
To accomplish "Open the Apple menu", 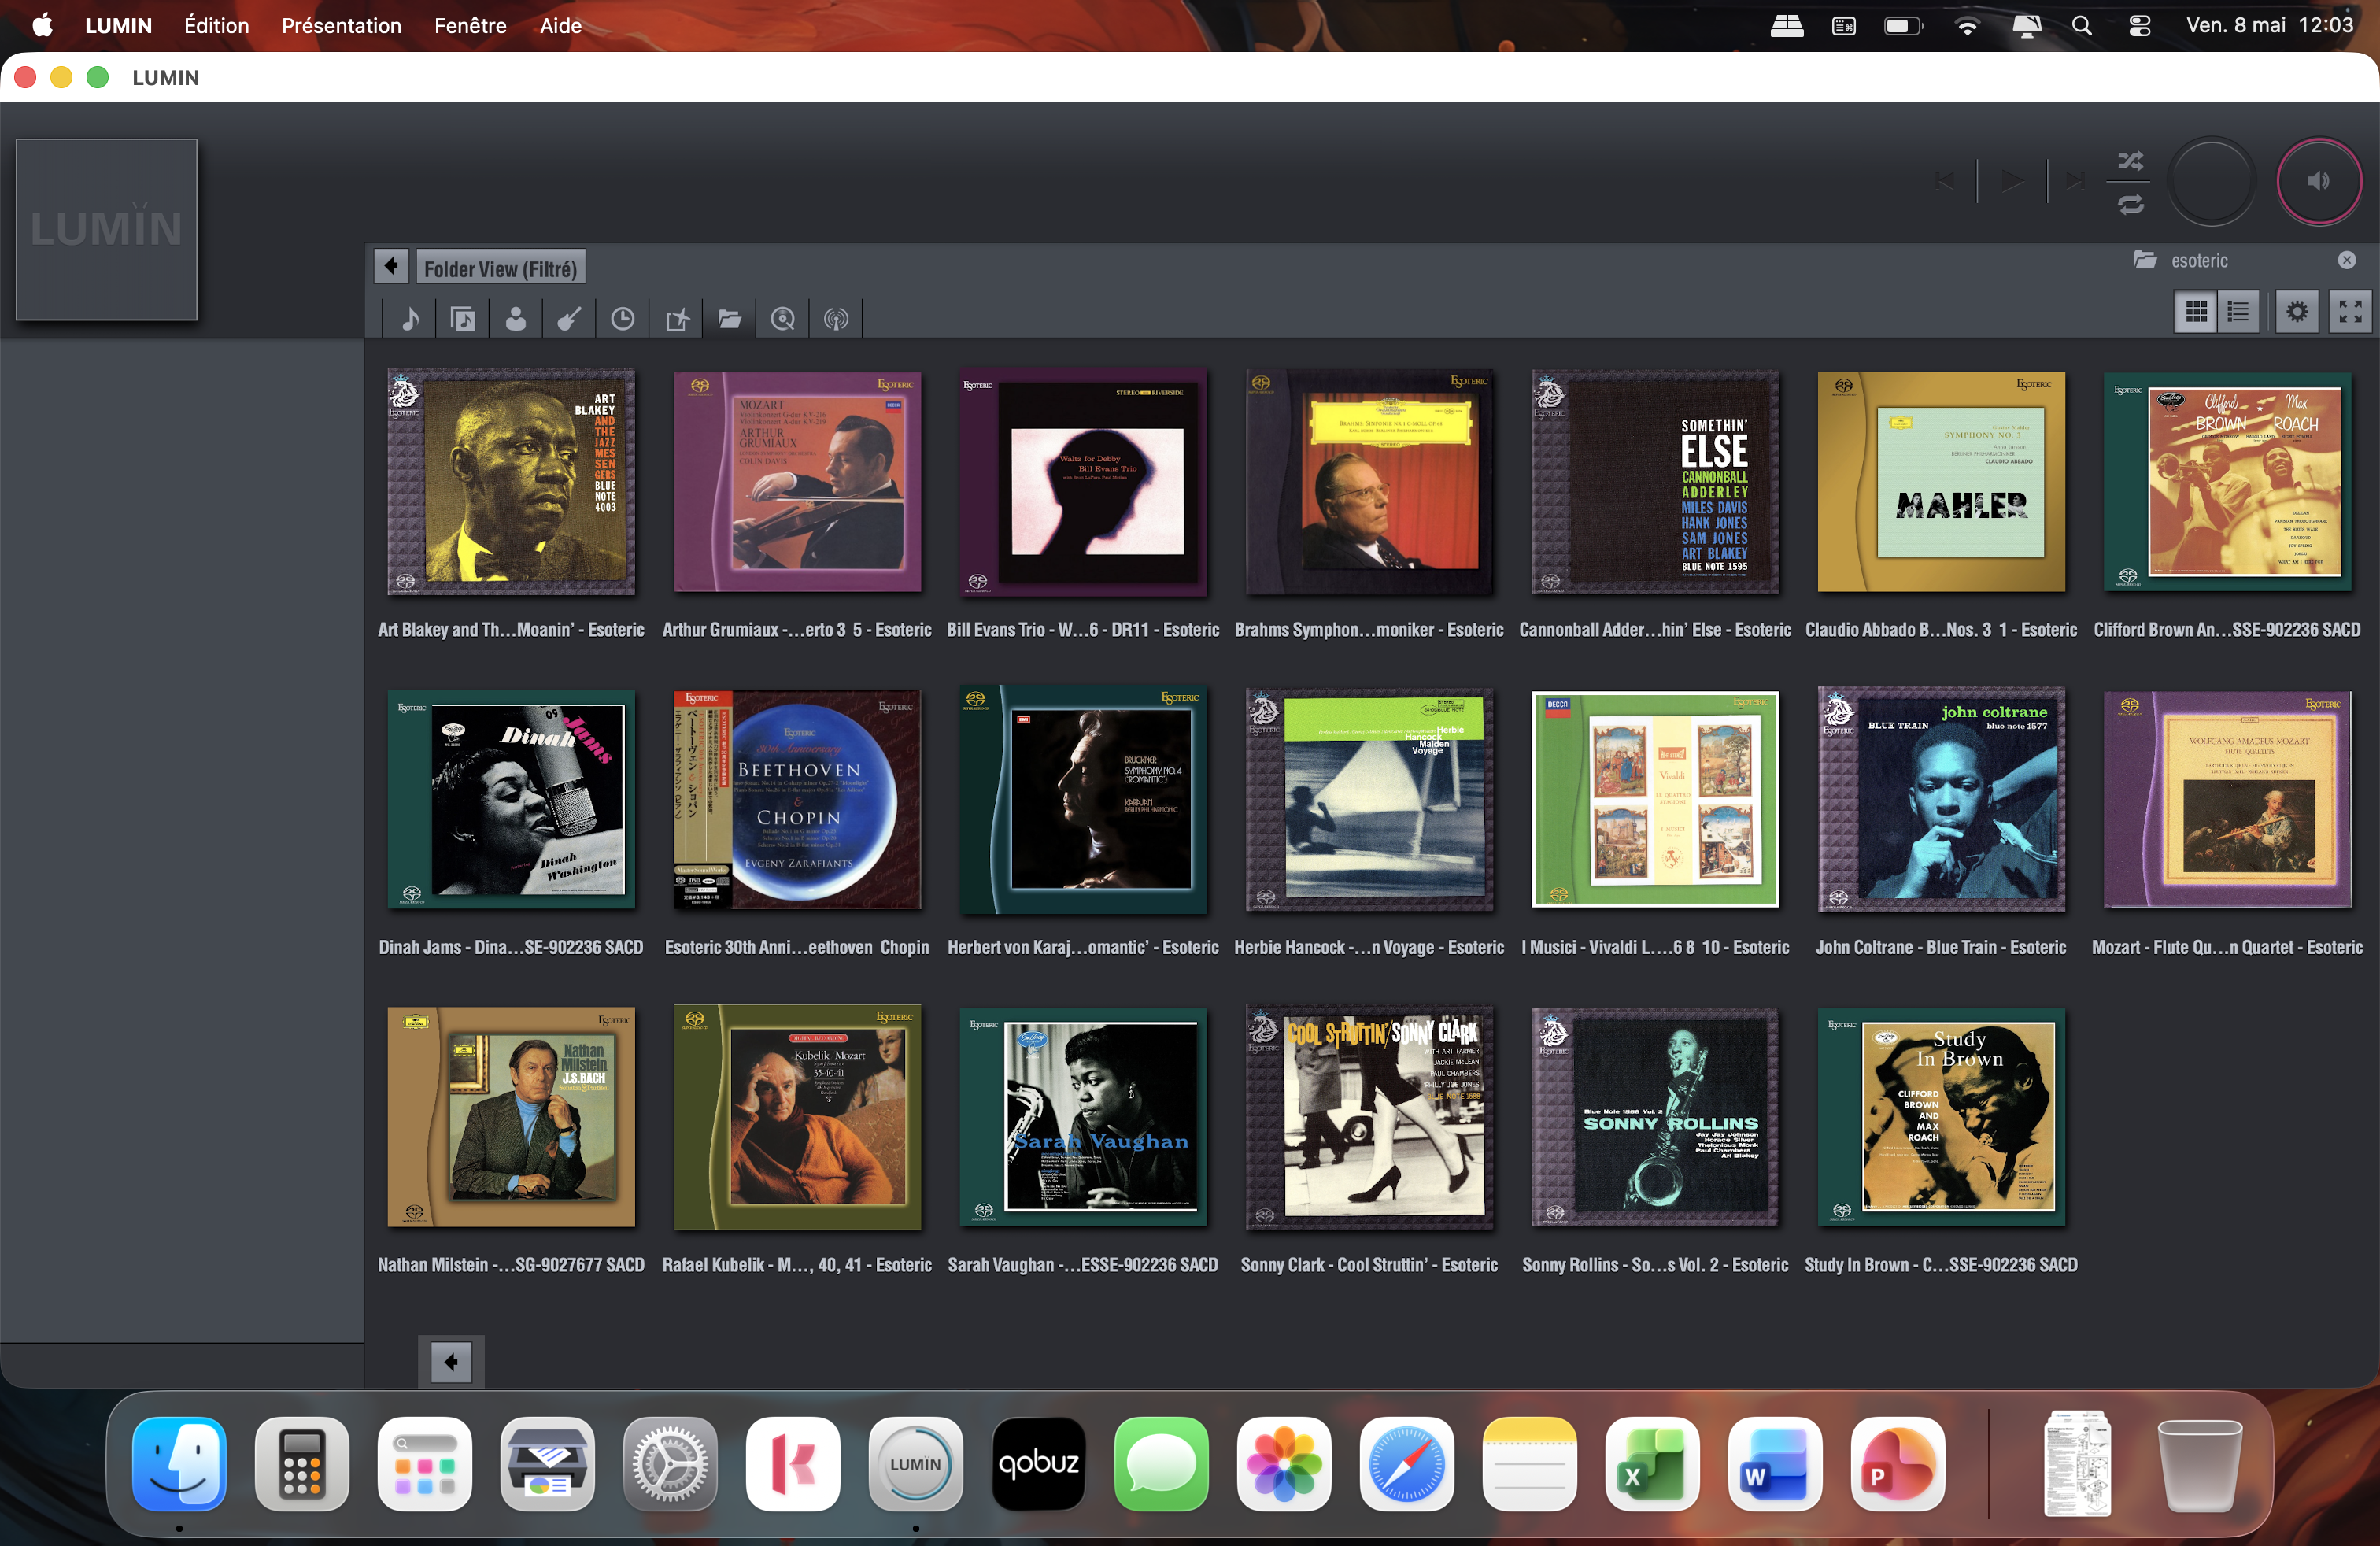I will [x=42, y=25].
